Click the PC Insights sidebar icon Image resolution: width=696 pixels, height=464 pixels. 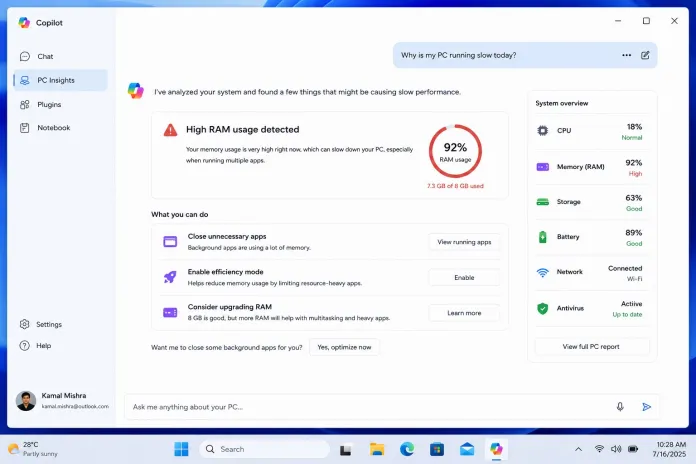point(25,80)
